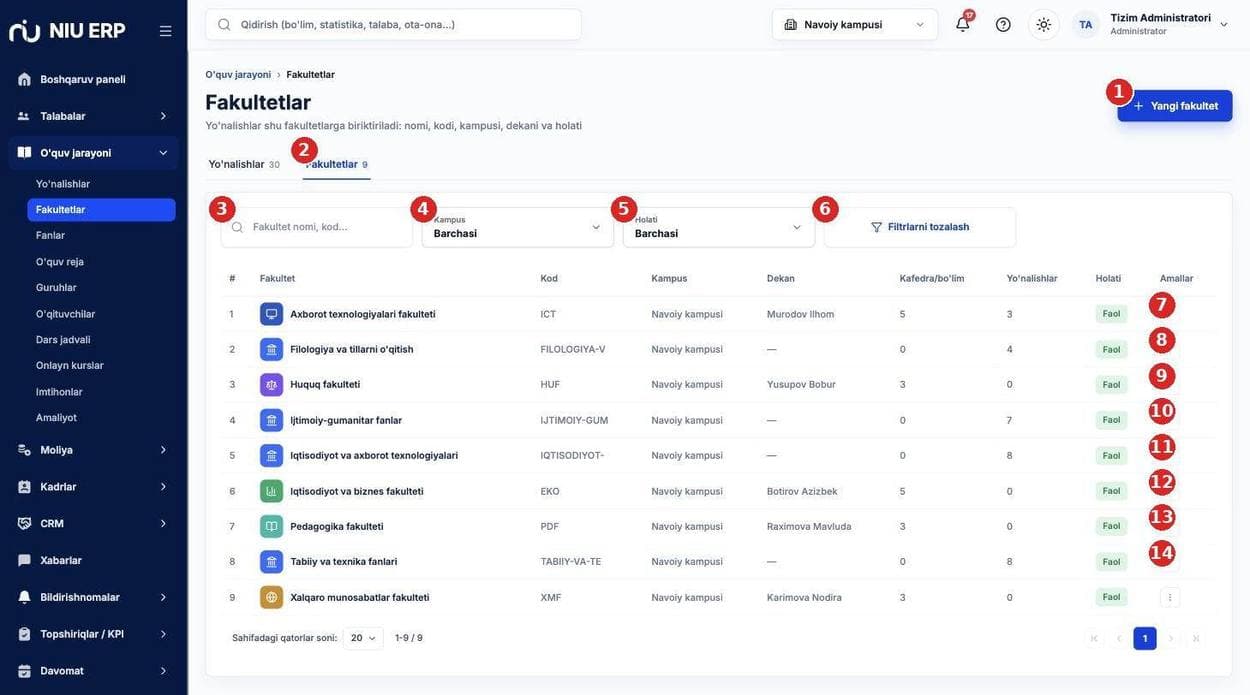Click the chart icon of Iqtisodiyot va biznes fakulteti
Image resolution: width=1250 pixels, height=695 pixels.
click(x=271, y=491)
